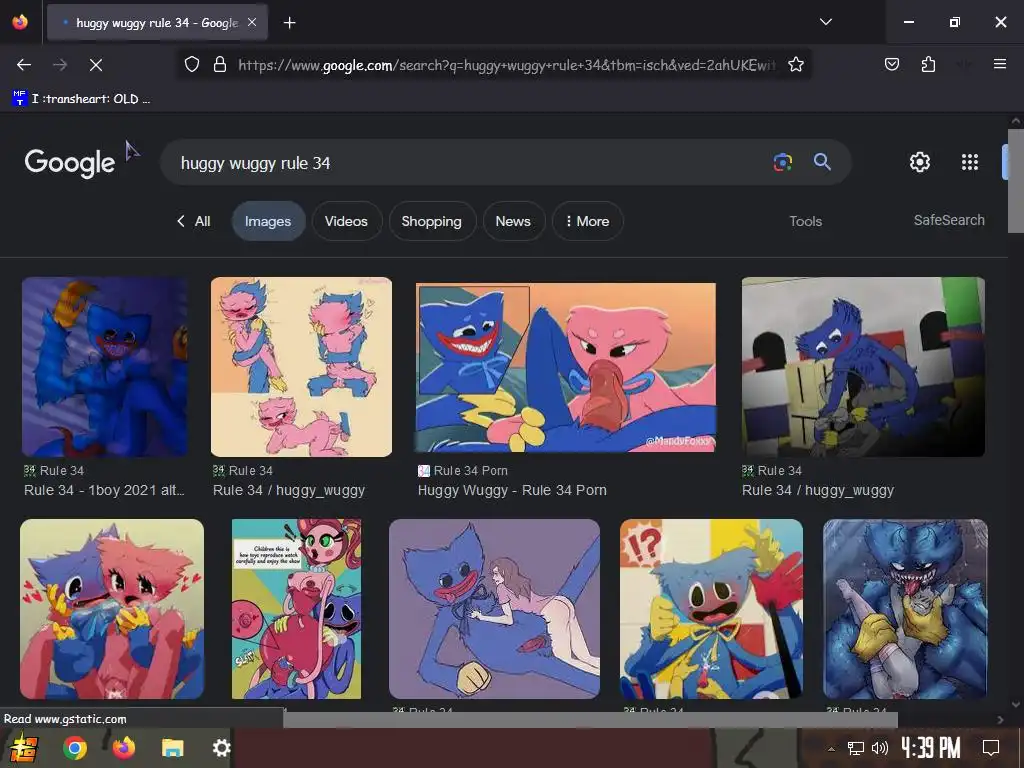
Task: Expand the More filters menu
Action: pos(587,221)
